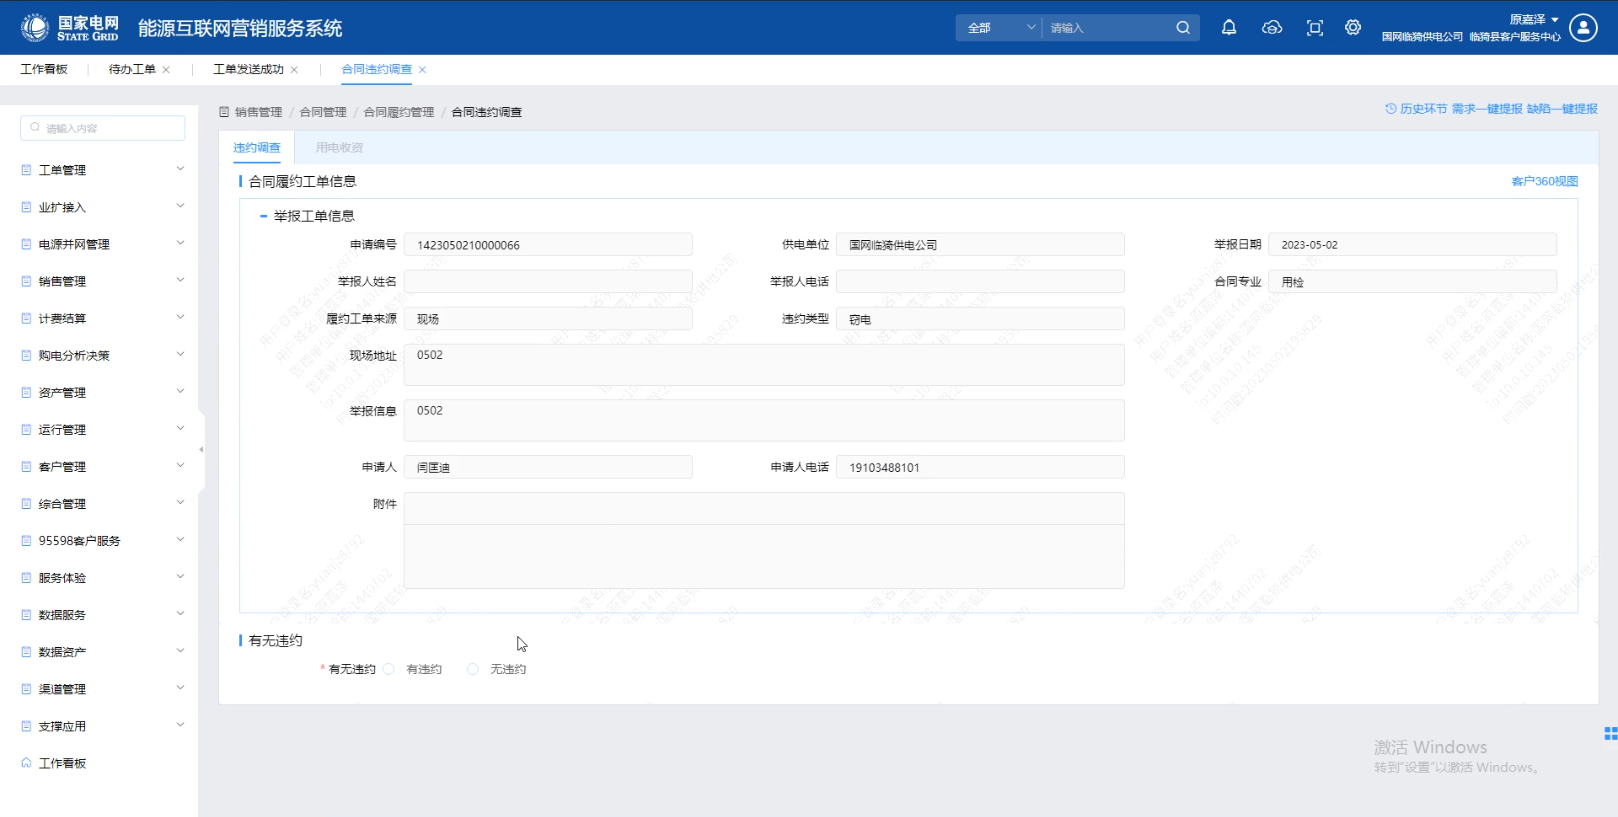This screenshot has width=1618, height=817.
Task: Open the cloud service icon in header
Action: (x=1272, y=28)
